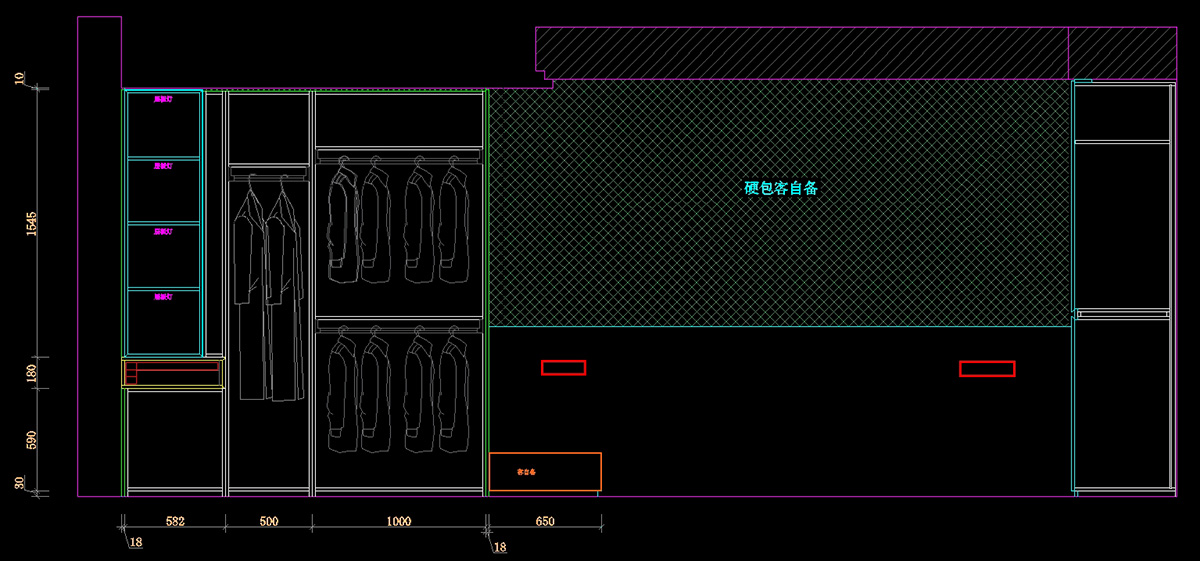1200x561 pixels.
Task: Click the 582 dimension label
Action: (175, 521)
